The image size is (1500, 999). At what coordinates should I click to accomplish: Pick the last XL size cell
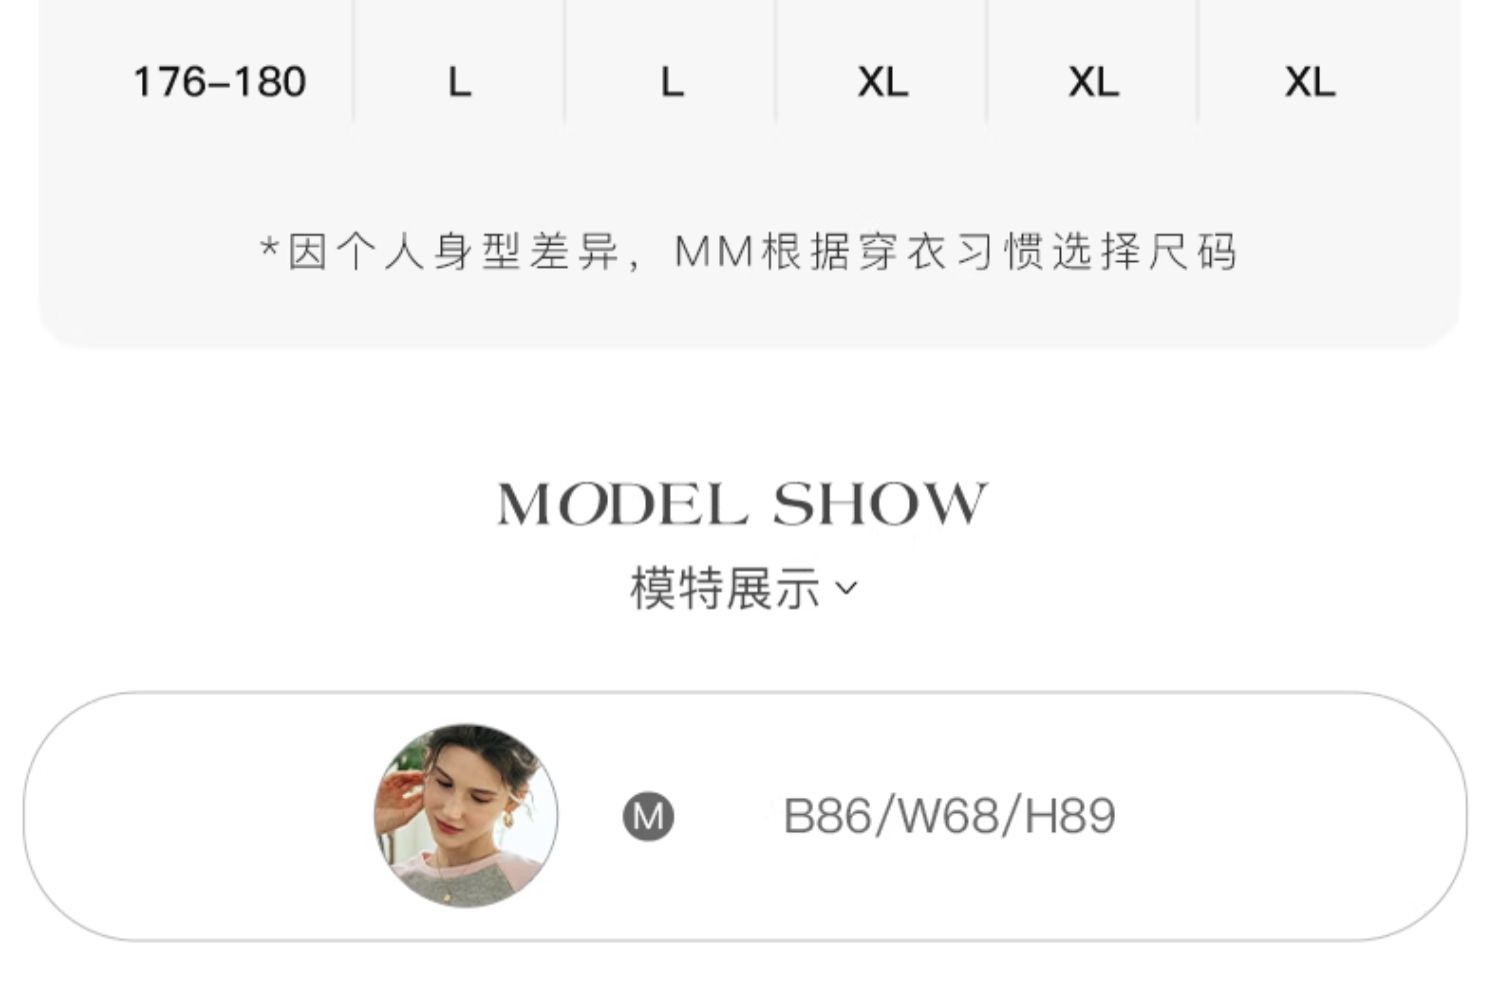click(x=1310, y=82)
